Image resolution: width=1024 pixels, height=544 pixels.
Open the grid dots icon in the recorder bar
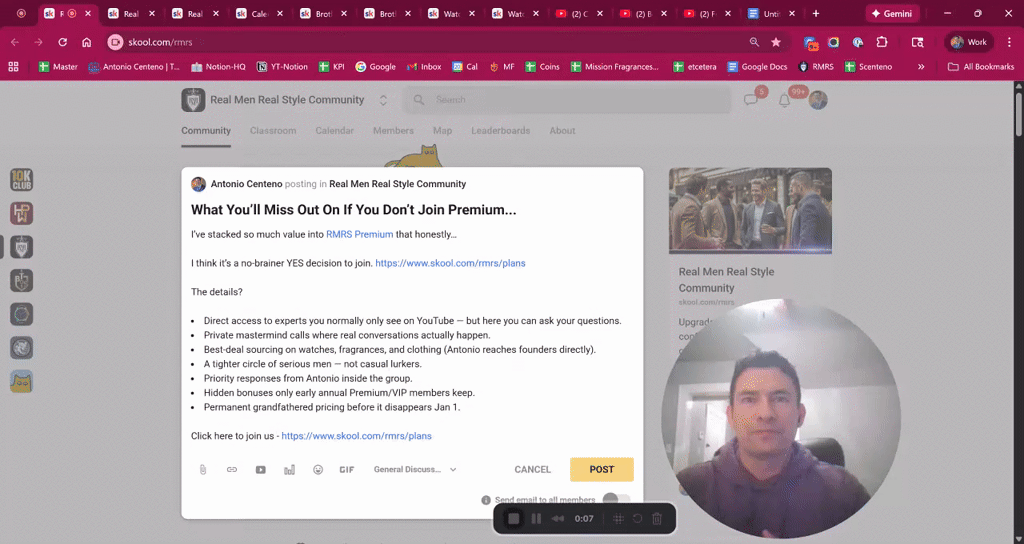pyautogui.click(x=618, y=519)
